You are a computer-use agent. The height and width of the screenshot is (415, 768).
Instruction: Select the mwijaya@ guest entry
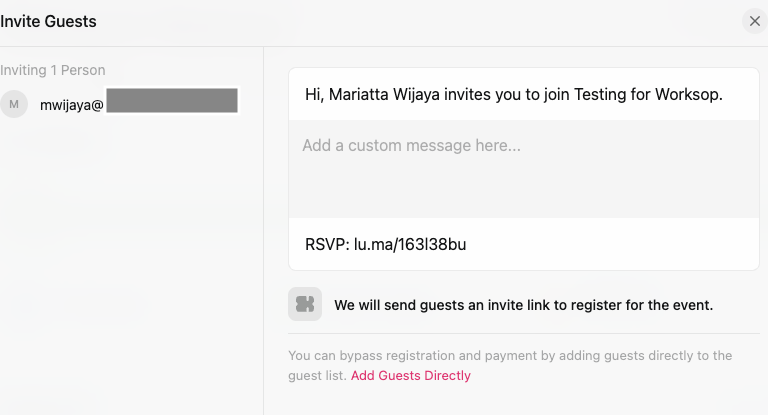(x=120, y=104)
